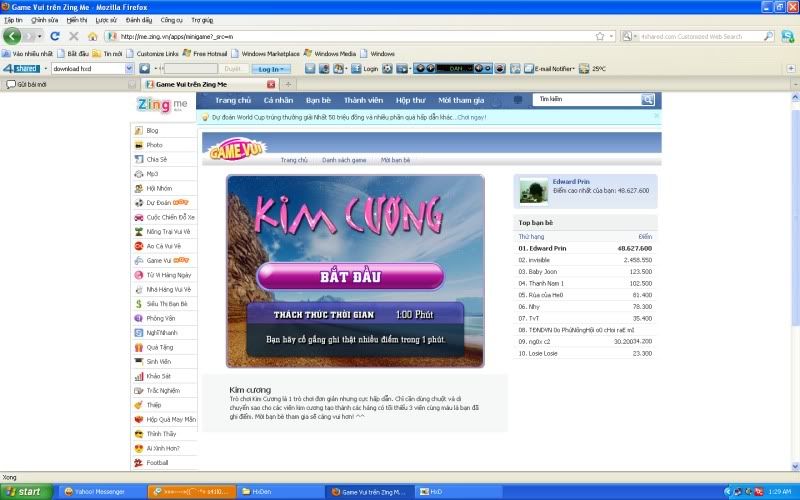Open the URL bar history dropdown
Image resolution: width=800 pixels, height=500 pixels.
(x=611, y=36)
